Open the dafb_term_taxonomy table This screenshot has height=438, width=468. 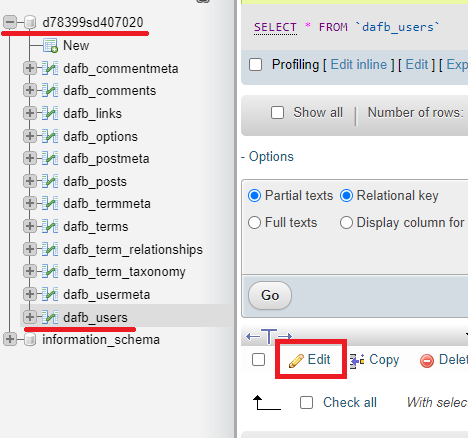(124, 272)
